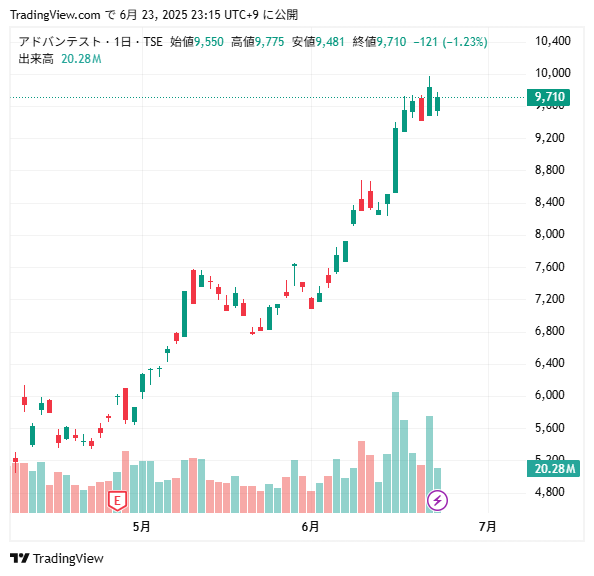Click the 10,400 price axis label

(552, 41)
